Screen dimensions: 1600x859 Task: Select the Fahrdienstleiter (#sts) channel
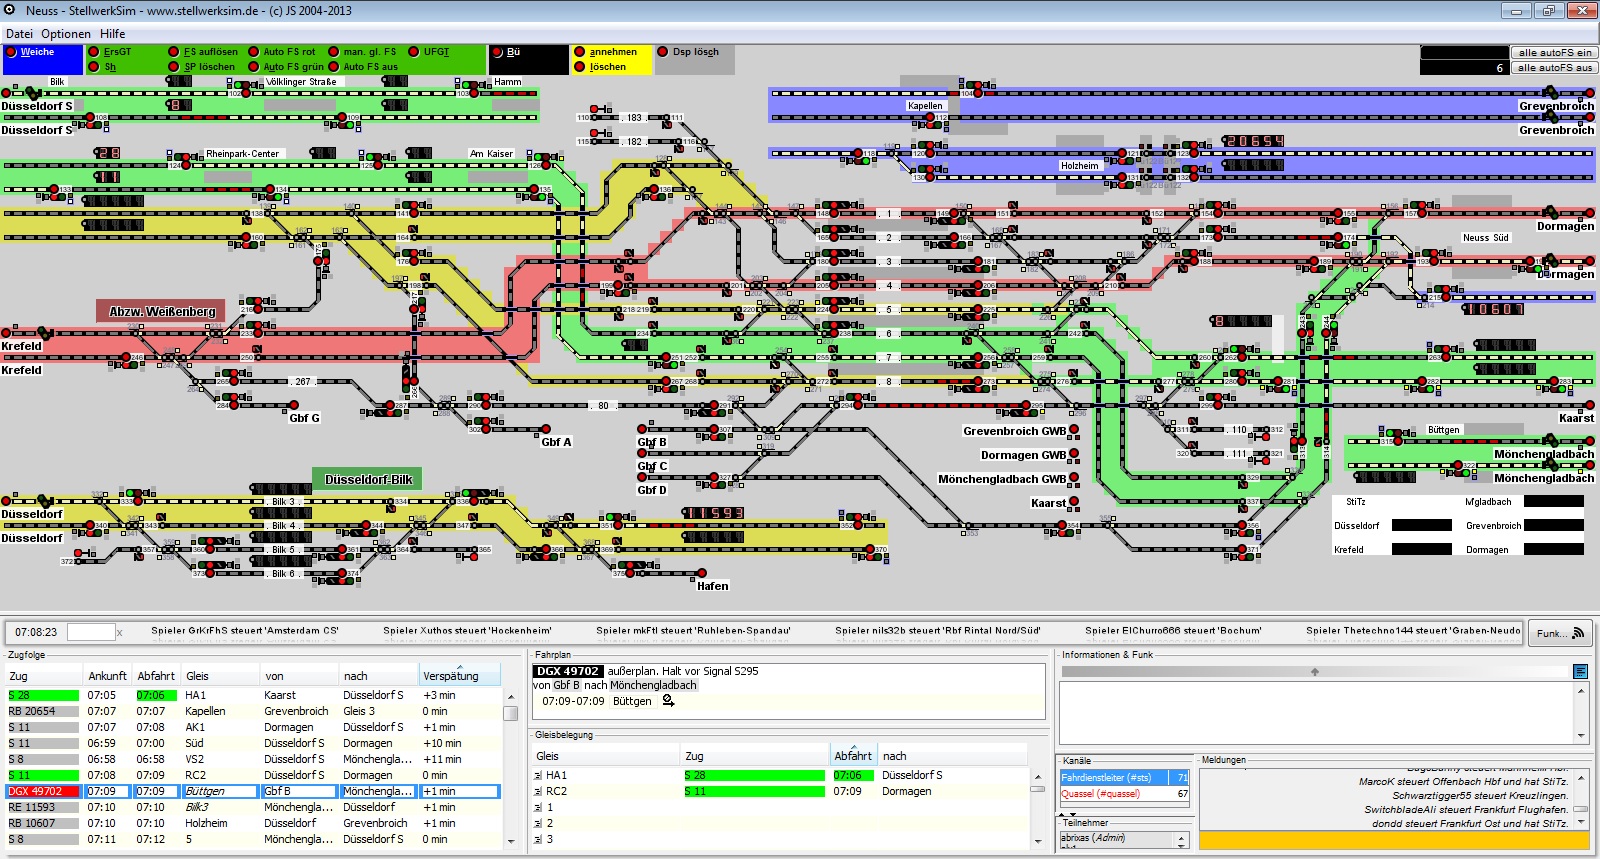pos(1125,777)
